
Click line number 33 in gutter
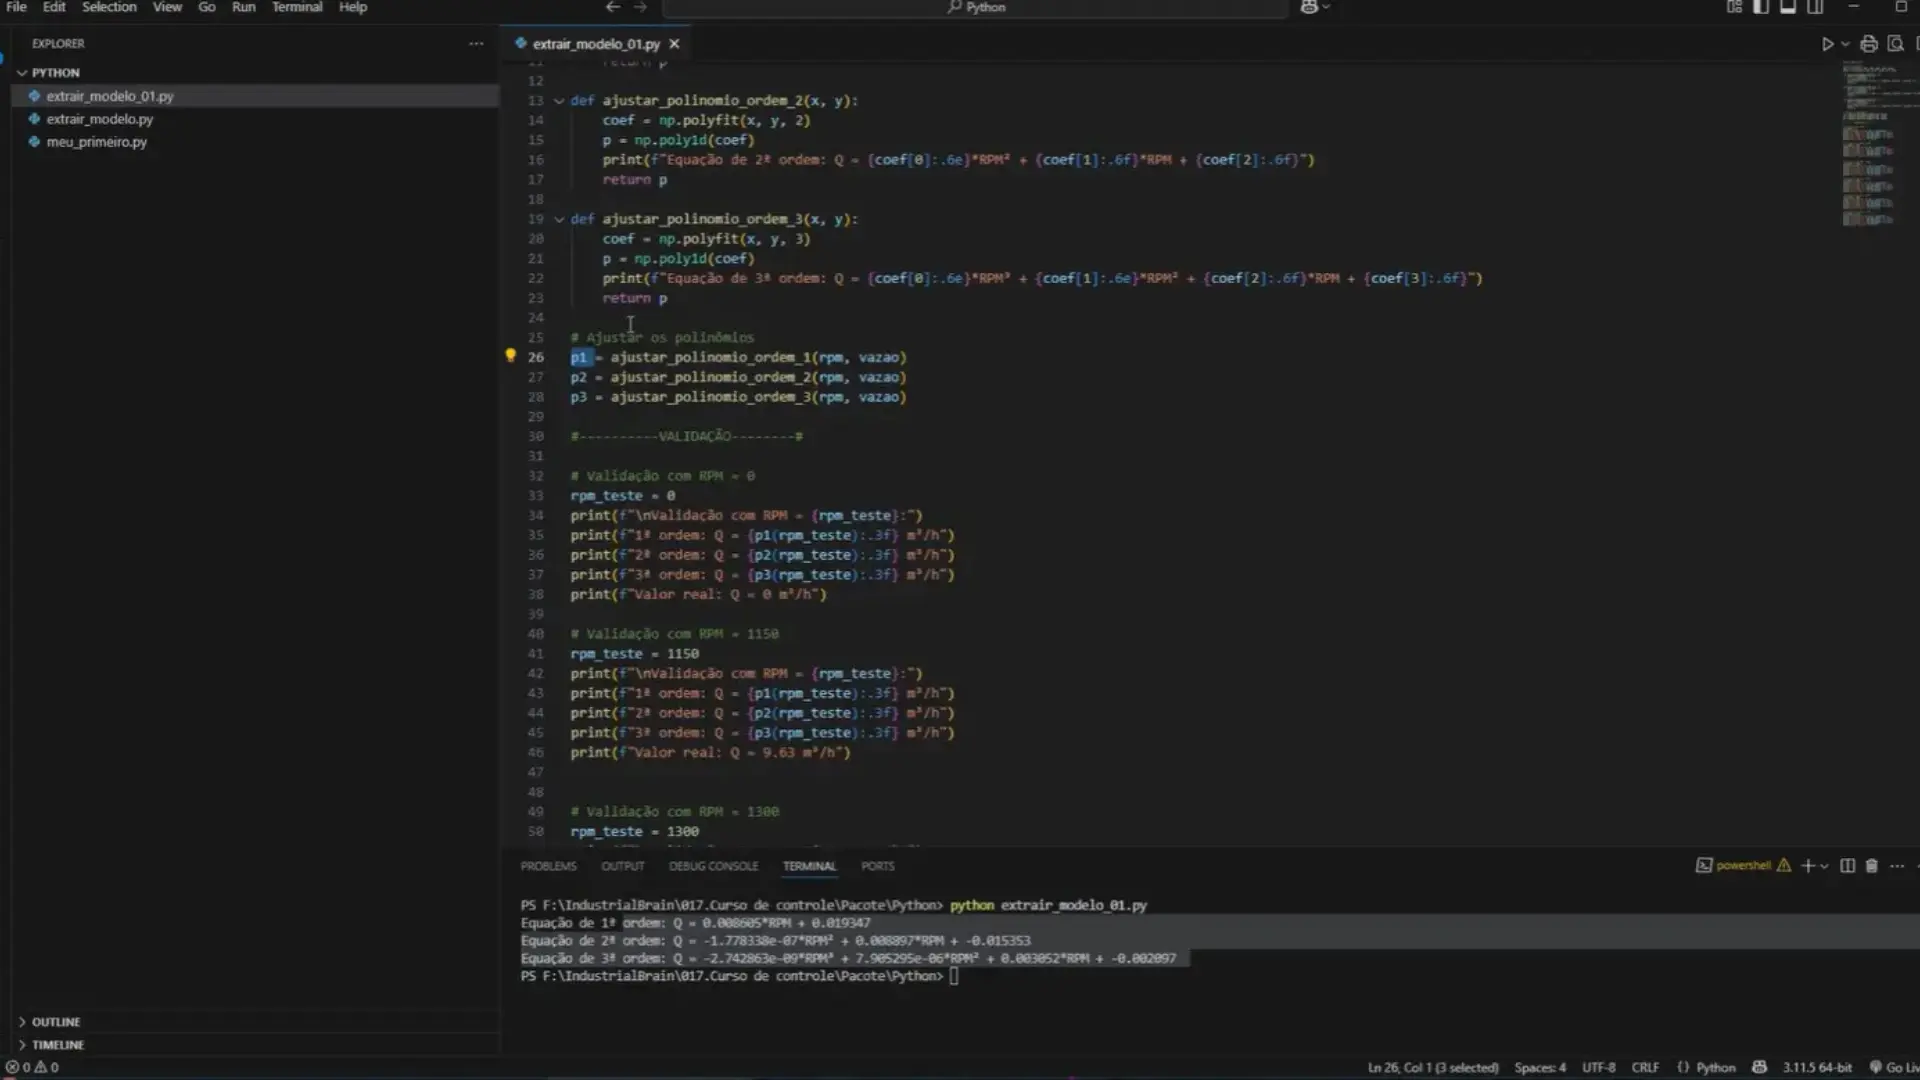(x=536, y=496)
